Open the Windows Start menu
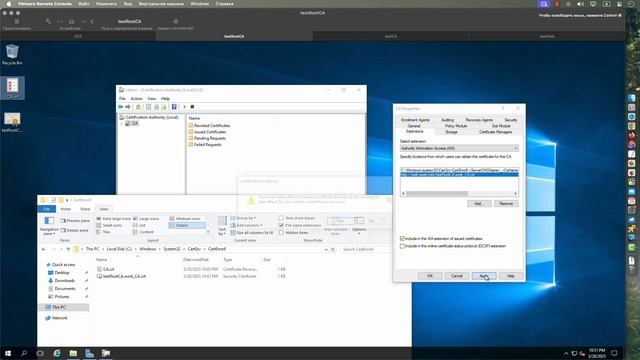The height and width of the screenshot is (360, 640). (x=8, y=353)
